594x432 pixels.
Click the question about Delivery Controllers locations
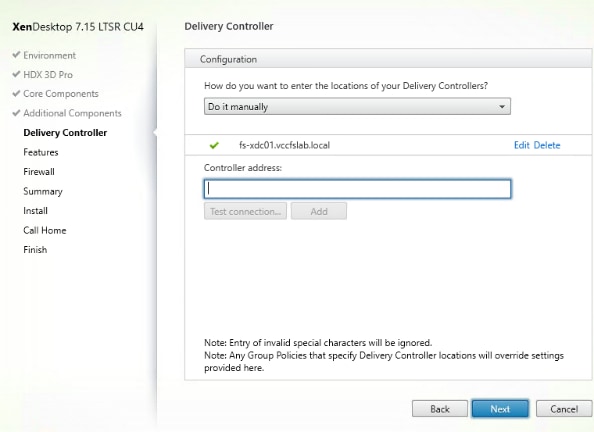[346, 86]
